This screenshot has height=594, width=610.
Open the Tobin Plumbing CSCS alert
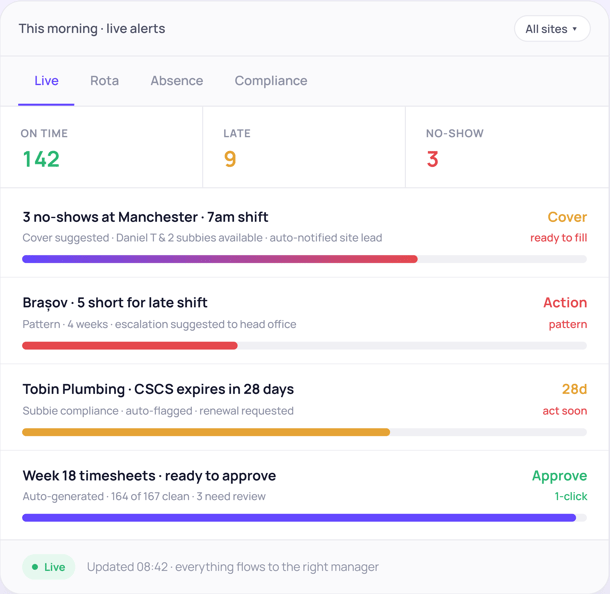[305, 407]
